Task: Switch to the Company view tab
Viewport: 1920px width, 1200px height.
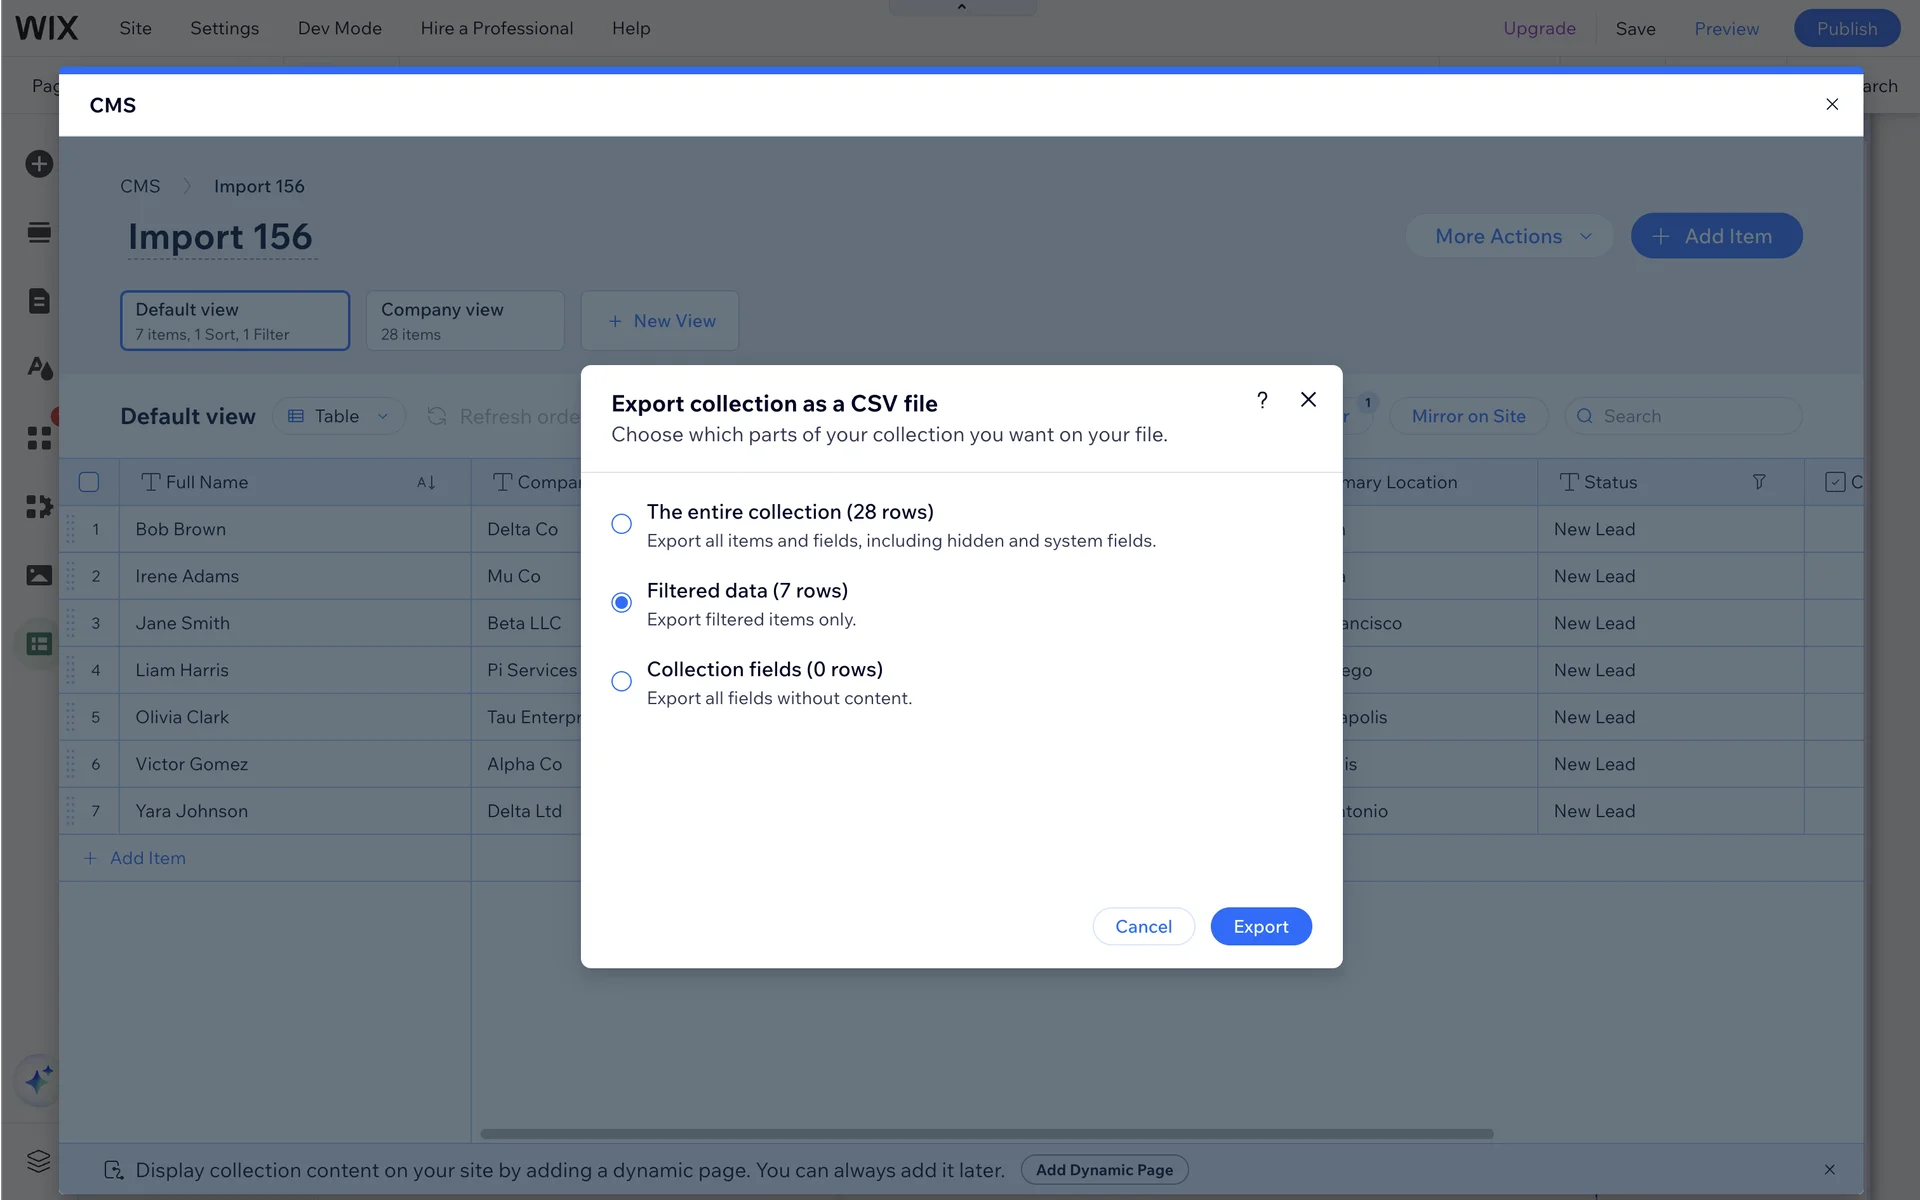Action: click(x=465, y=321)
